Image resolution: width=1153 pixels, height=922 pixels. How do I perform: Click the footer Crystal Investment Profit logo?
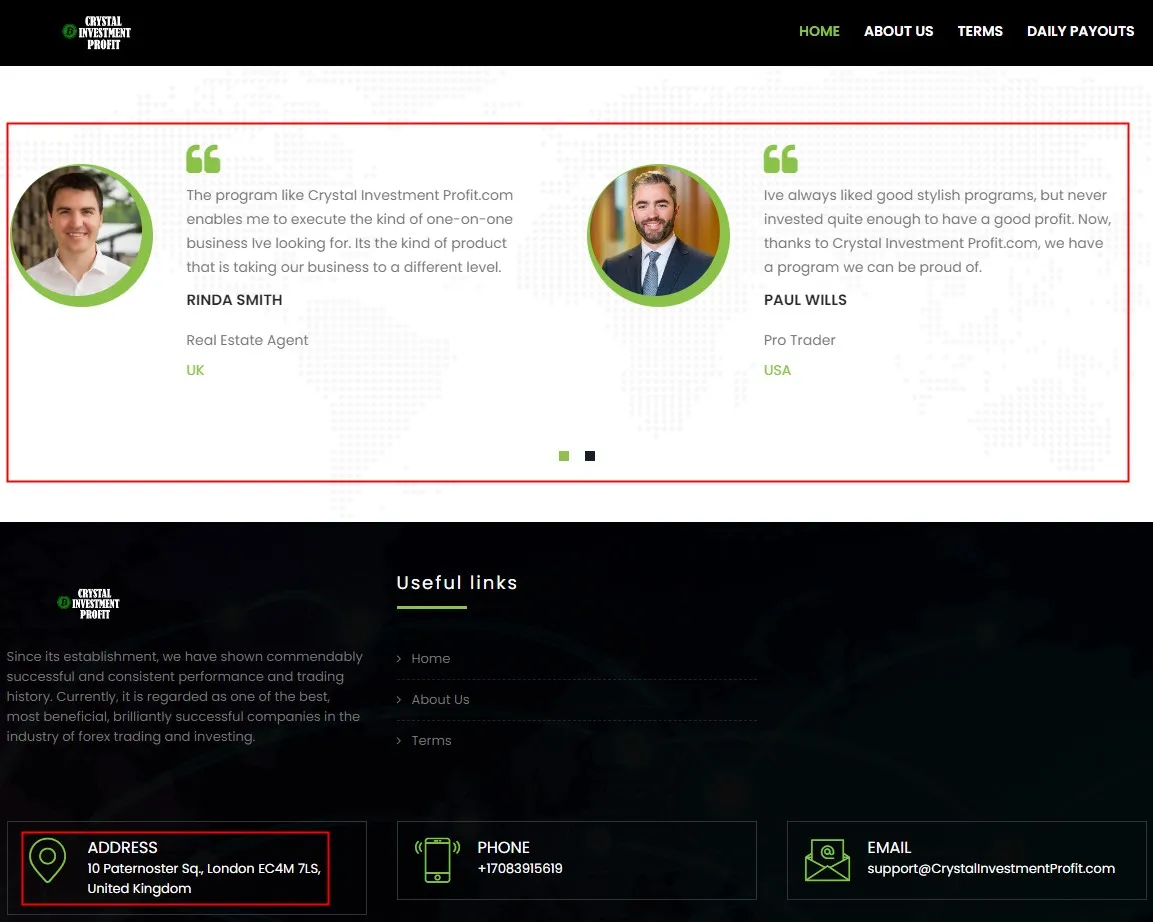[89, 604]
